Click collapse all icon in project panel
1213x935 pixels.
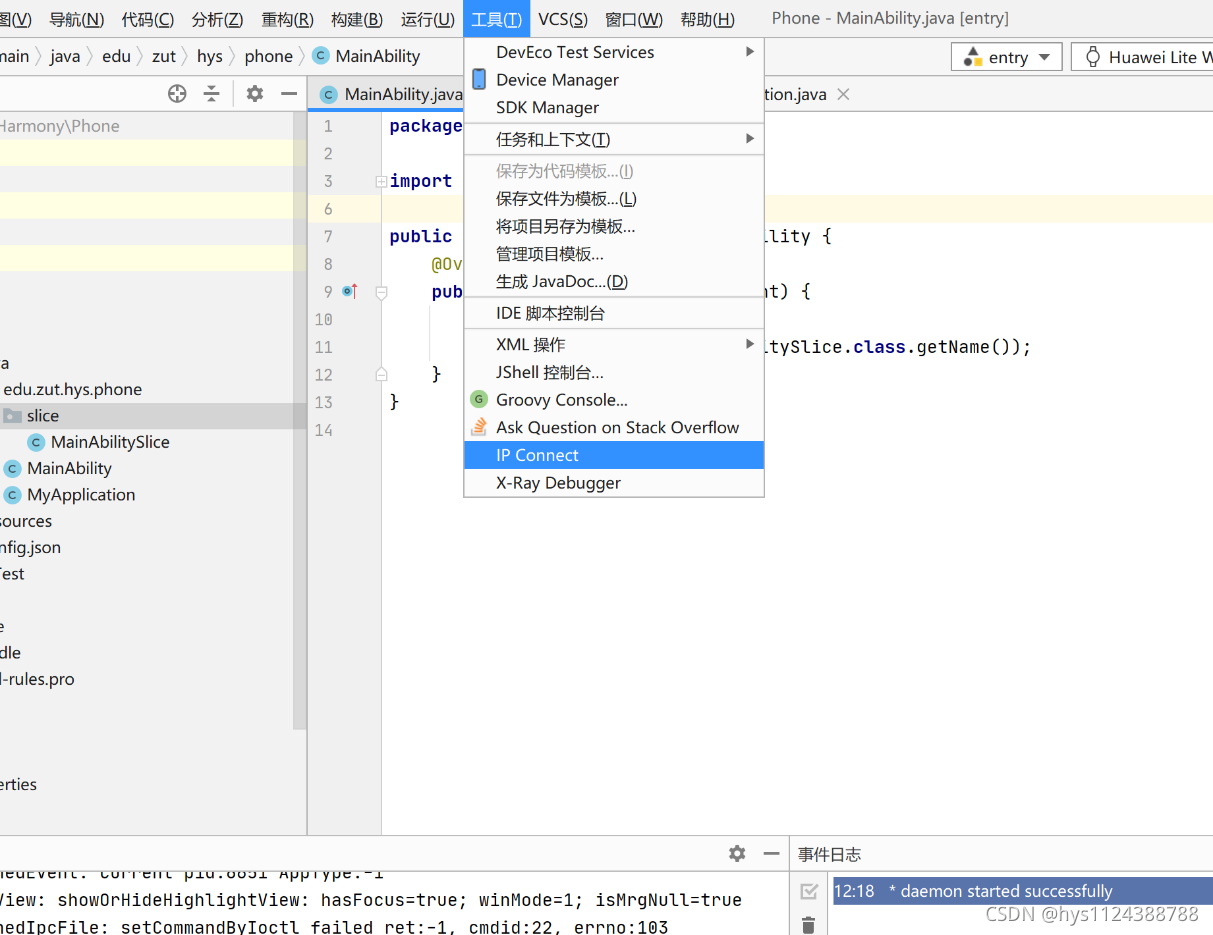click(211, 94)
